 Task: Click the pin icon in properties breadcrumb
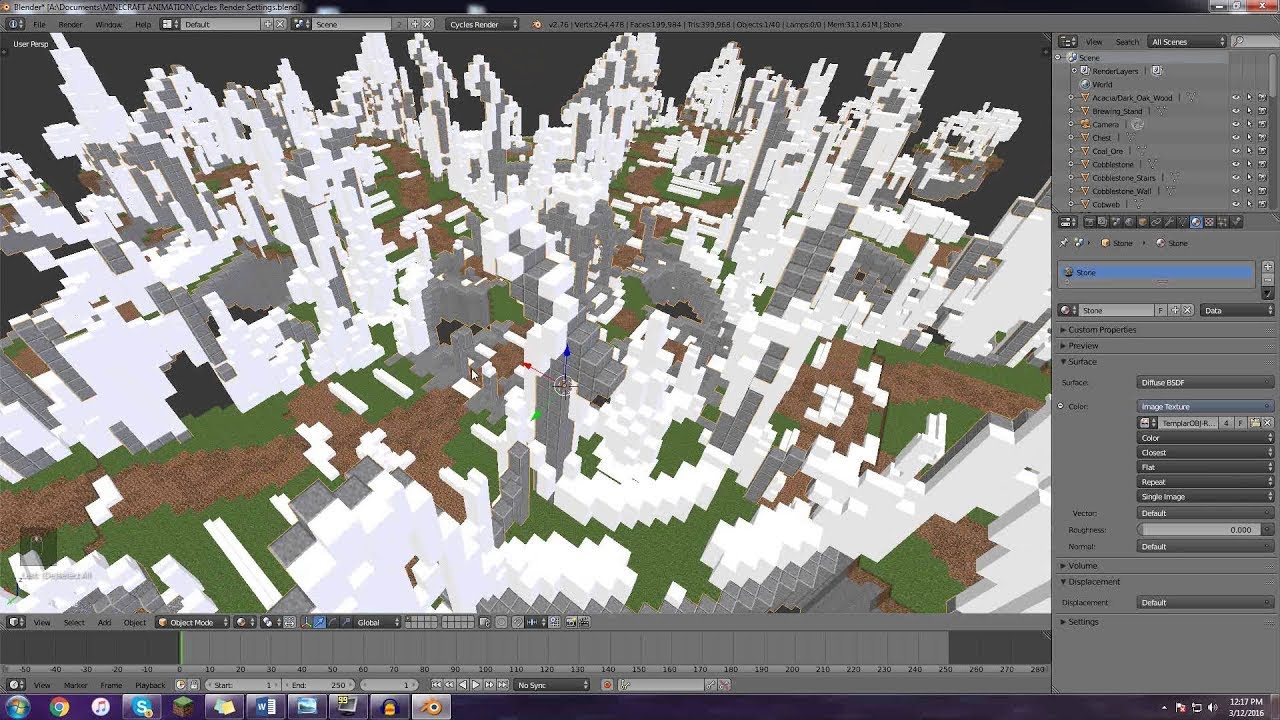click(x=1064, y=243)
